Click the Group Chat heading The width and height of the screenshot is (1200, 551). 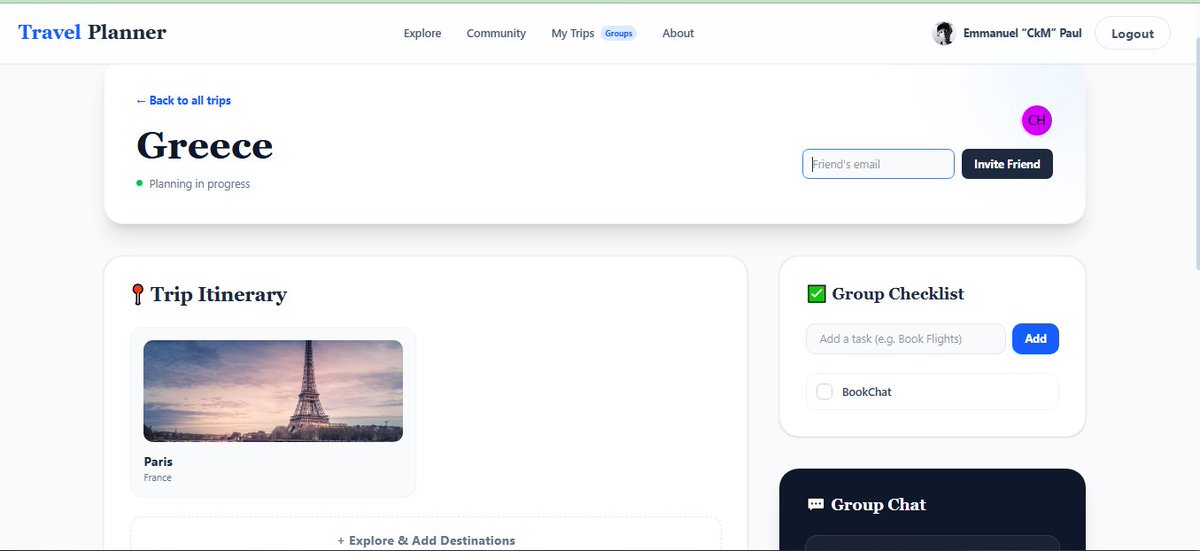(x=878, y=505)
